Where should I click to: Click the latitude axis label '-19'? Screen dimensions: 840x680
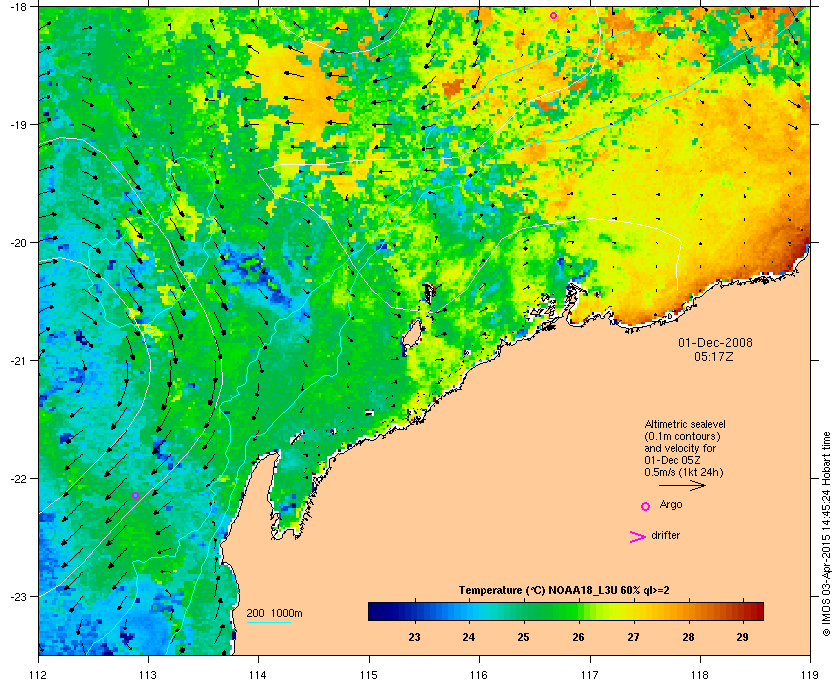(x=17, y=124)
